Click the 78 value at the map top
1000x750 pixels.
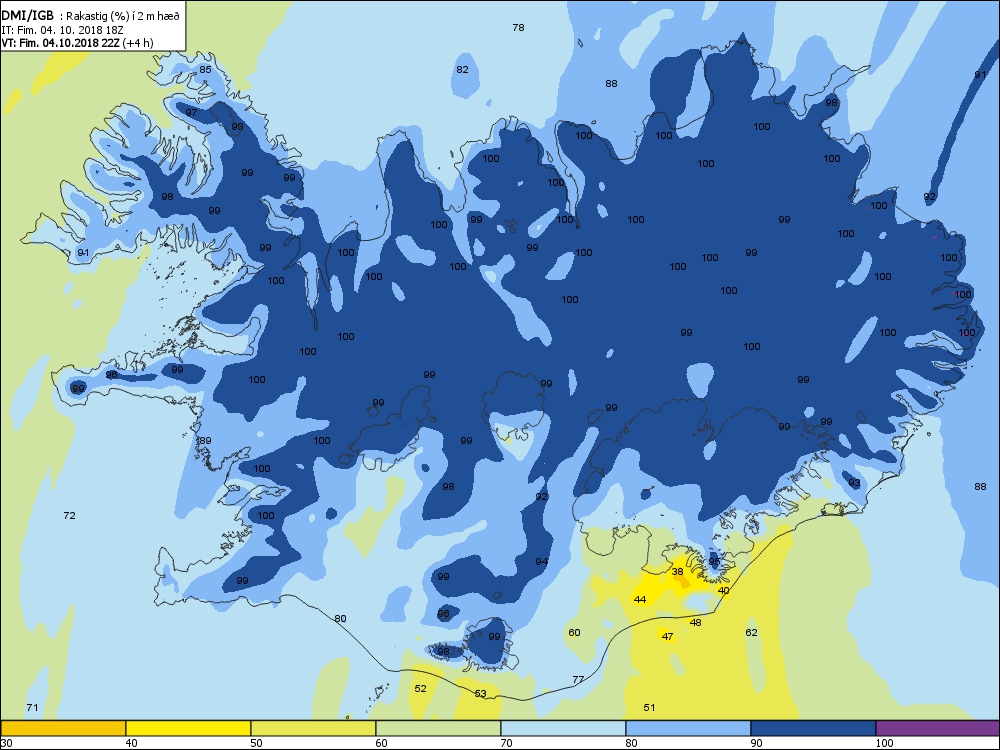518,27
